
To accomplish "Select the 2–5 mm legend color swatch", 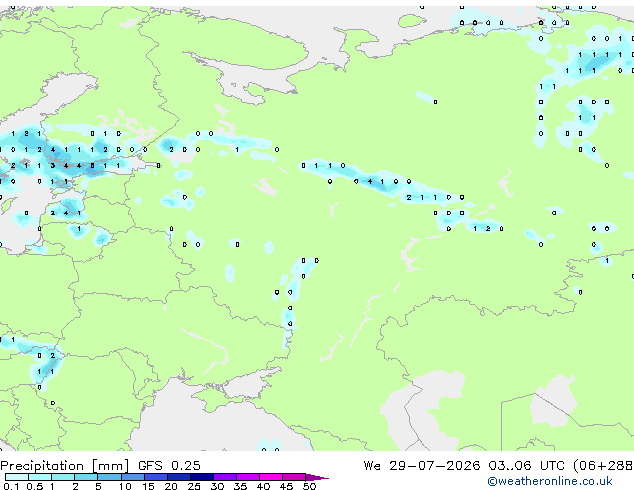I will click(x=86, y=477).
